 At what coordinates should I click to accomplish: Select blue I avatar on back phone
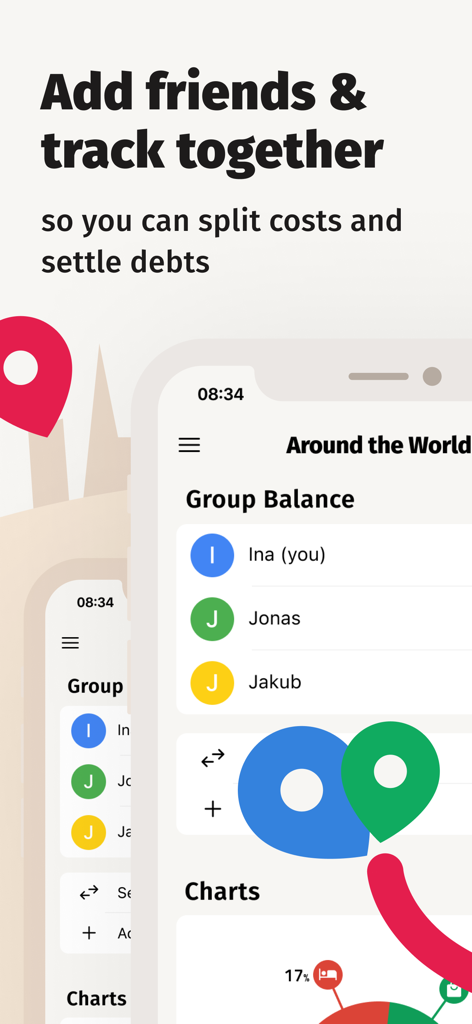pyautogui.click(x=88, y=730)
